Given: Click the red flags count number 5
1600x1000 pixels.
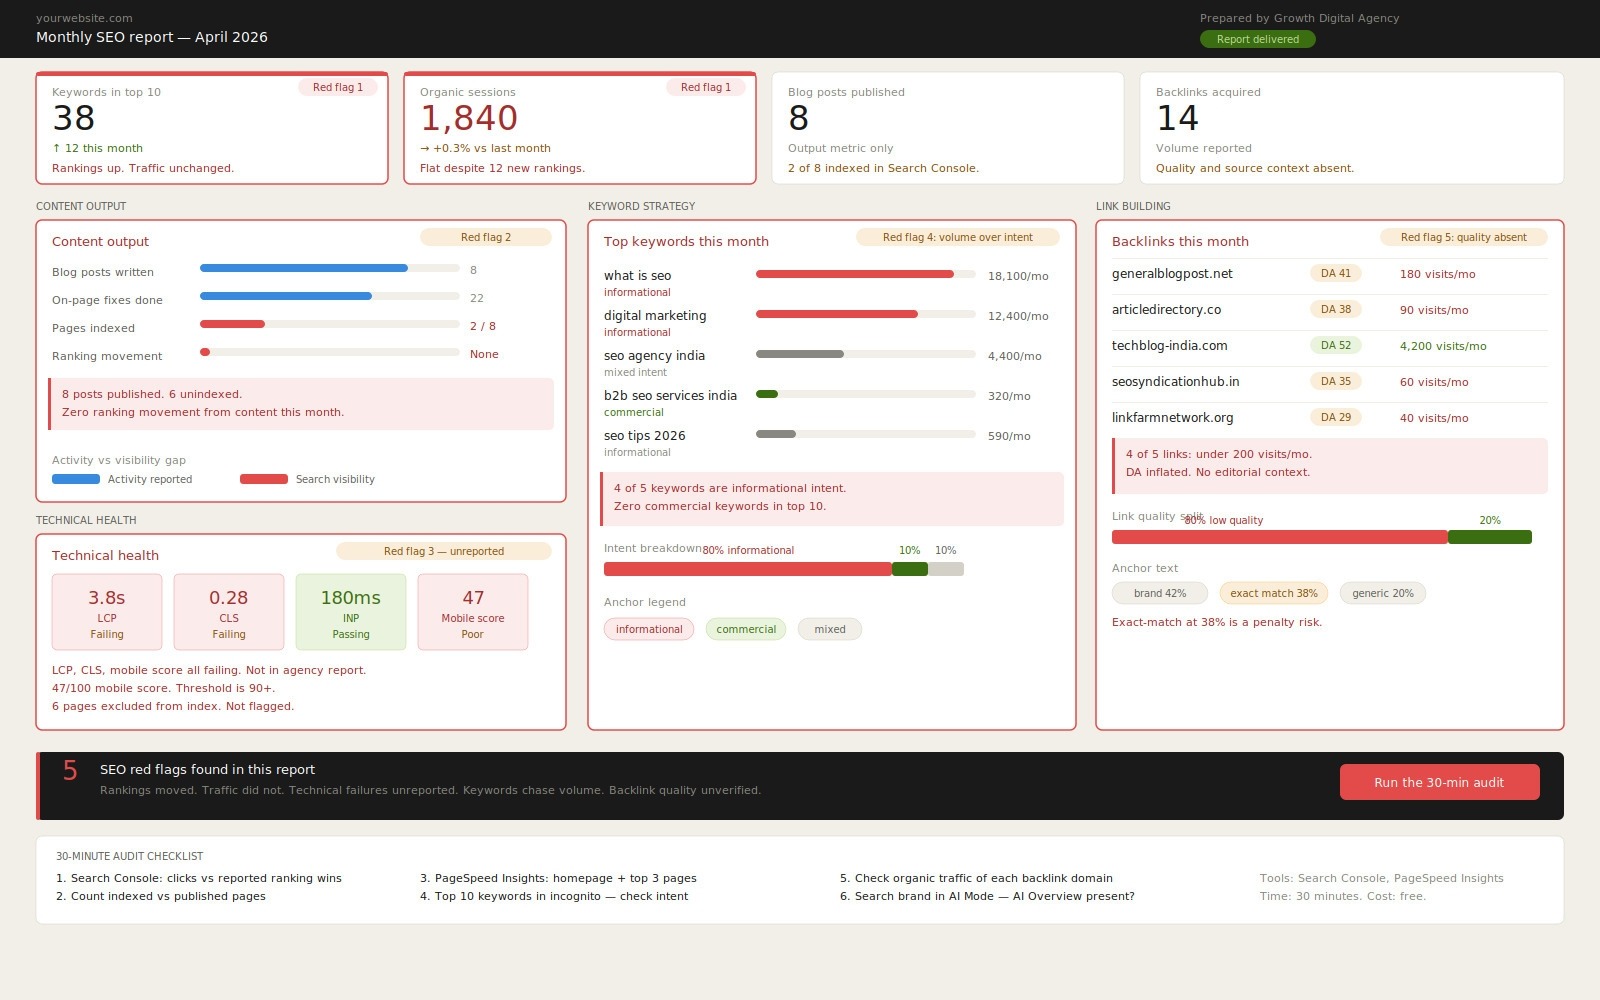Looking at the screenshot, I should coord(70,771).
